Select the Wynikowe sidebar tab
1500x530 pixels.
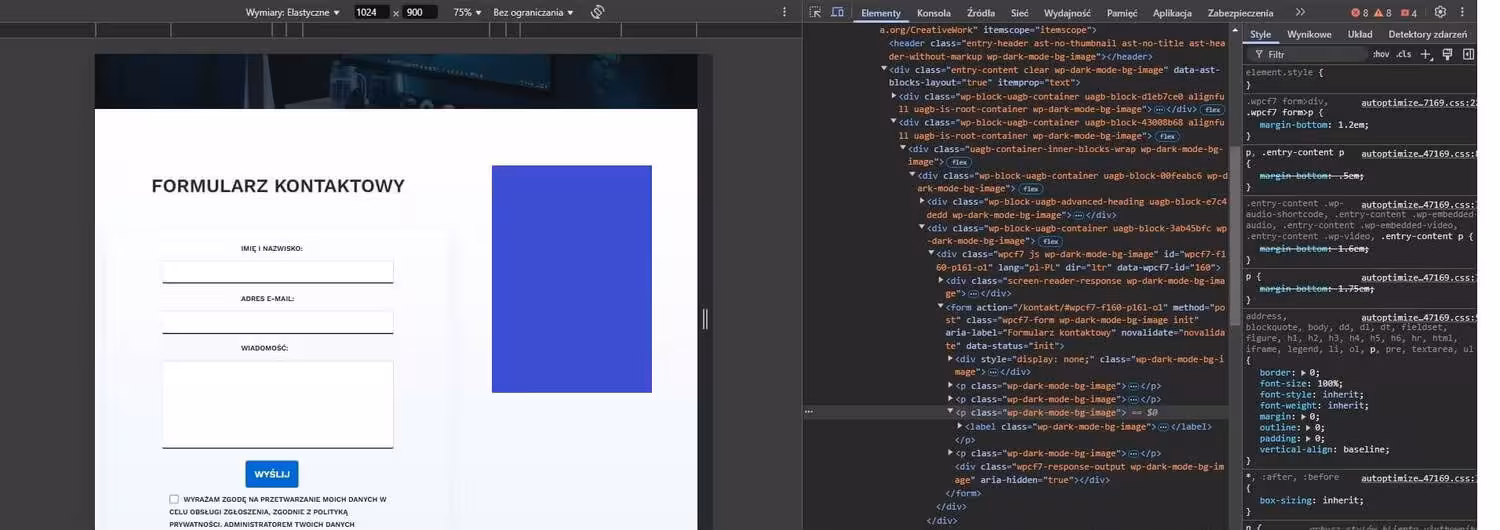[1309, 34]
